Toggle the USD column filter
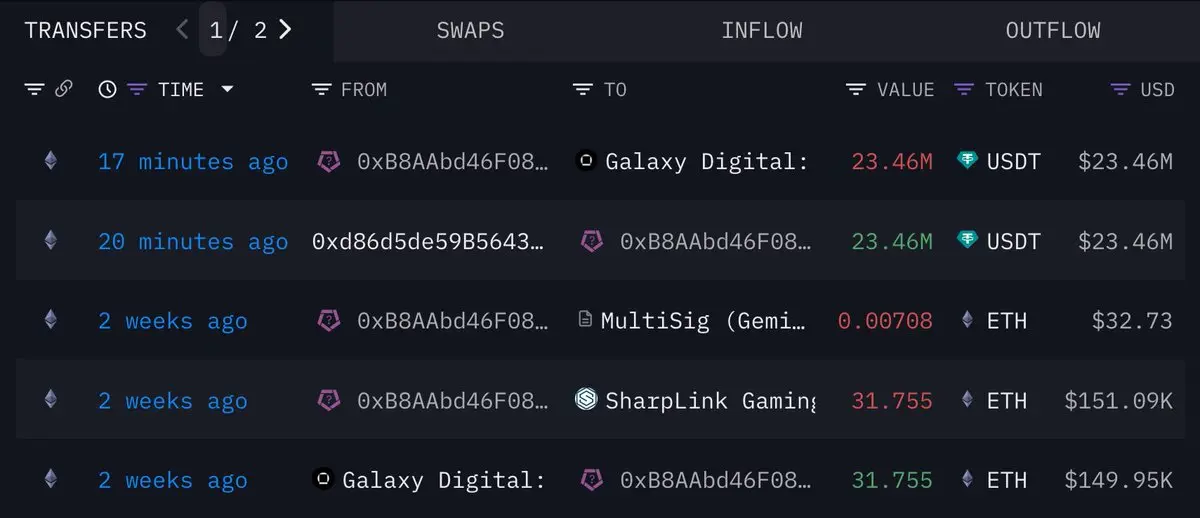Image resolution: width=1200 pixels, height=518 pixels. pyautogui.click(x=1120, y=89)
